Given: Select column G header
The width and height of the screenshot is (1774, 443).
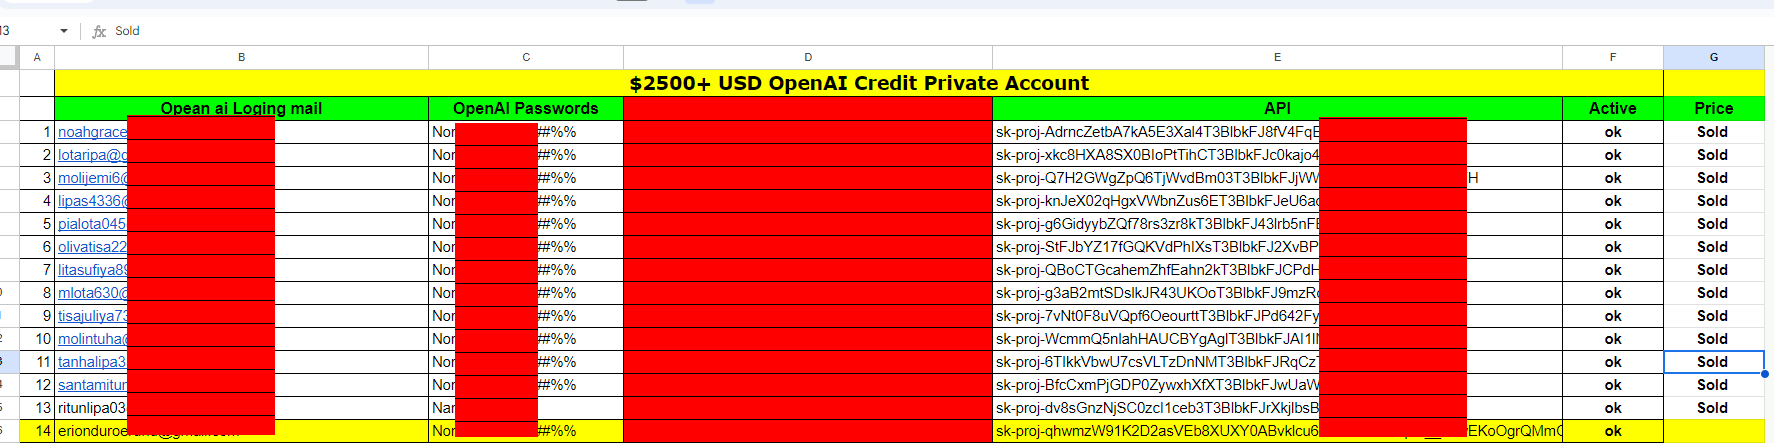Looking at the screenshot, I should pos(1714,57).
